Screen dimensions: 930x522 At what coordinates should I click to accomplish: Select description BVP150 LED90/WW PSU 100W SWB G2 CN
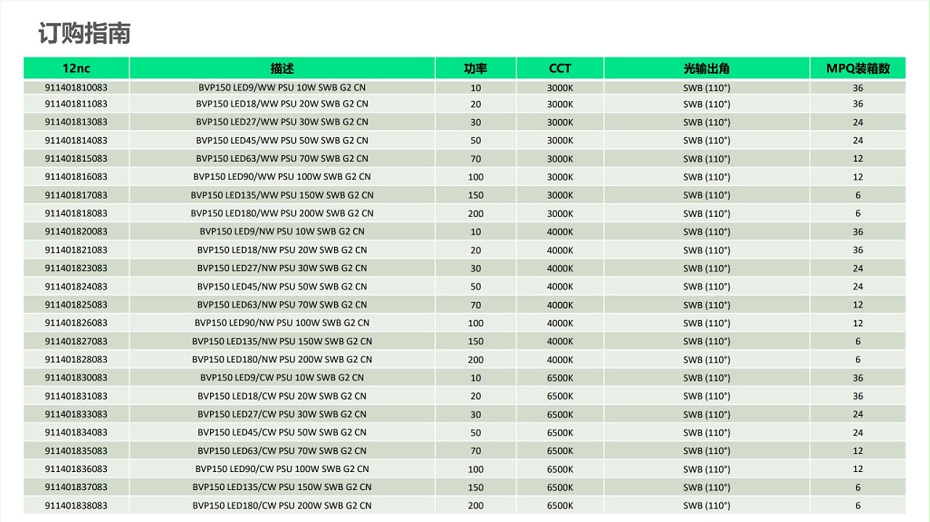click(282, 177)
